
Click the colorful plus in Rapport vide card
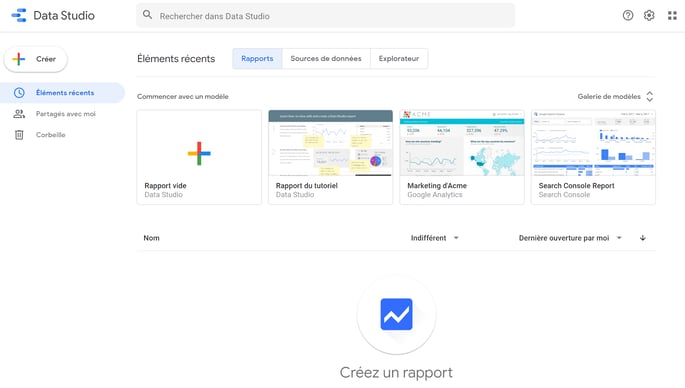click(x=199, y=153)
